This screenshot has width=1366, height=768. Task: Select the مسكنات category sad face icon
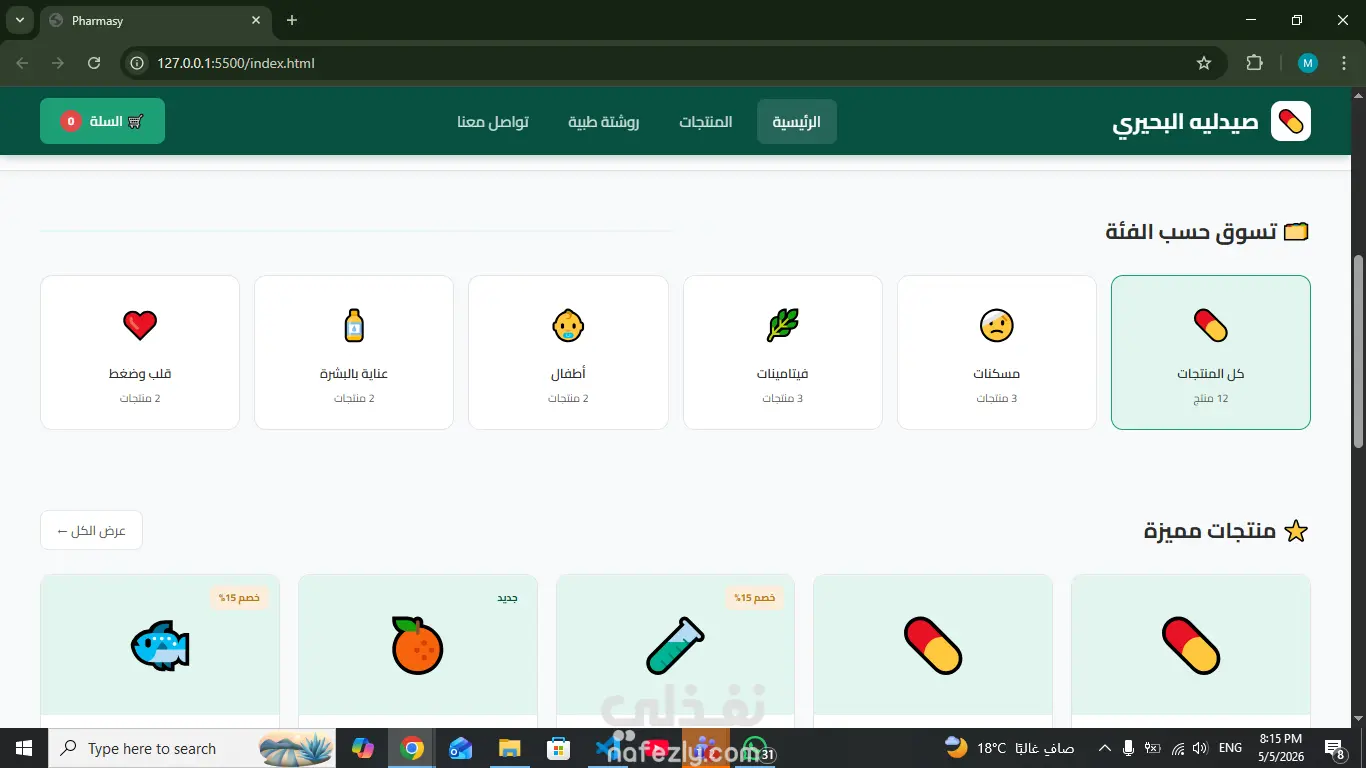tap(996, 325)
